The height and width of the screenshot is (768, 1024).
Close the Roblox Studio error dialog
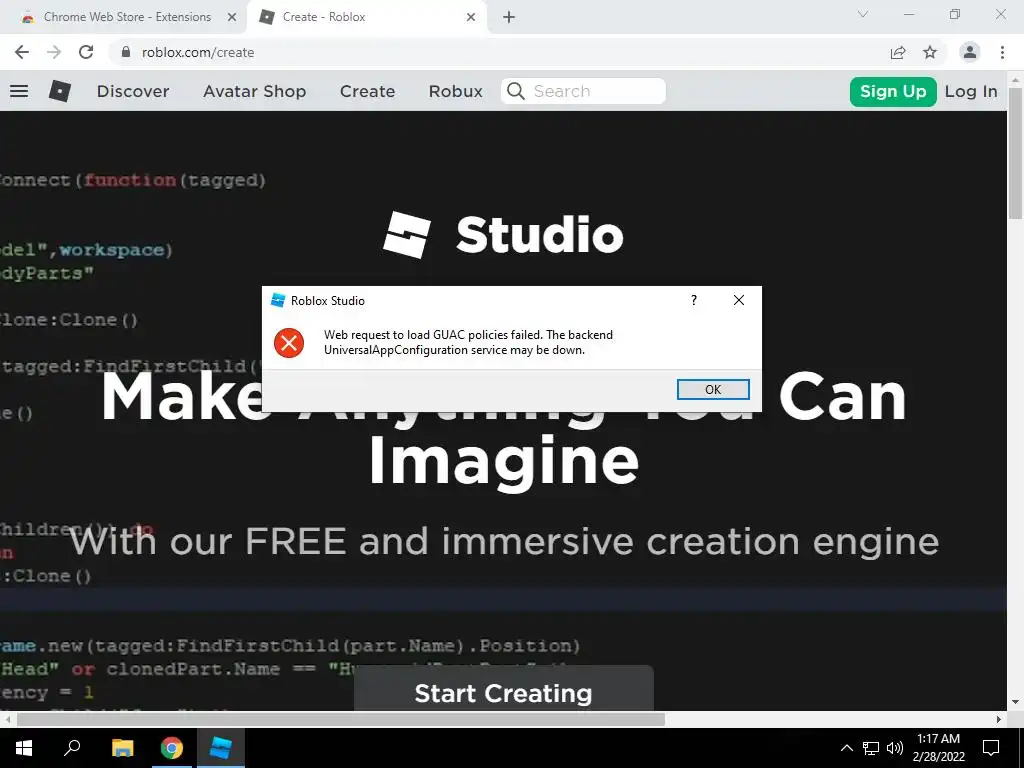point(739,300)
